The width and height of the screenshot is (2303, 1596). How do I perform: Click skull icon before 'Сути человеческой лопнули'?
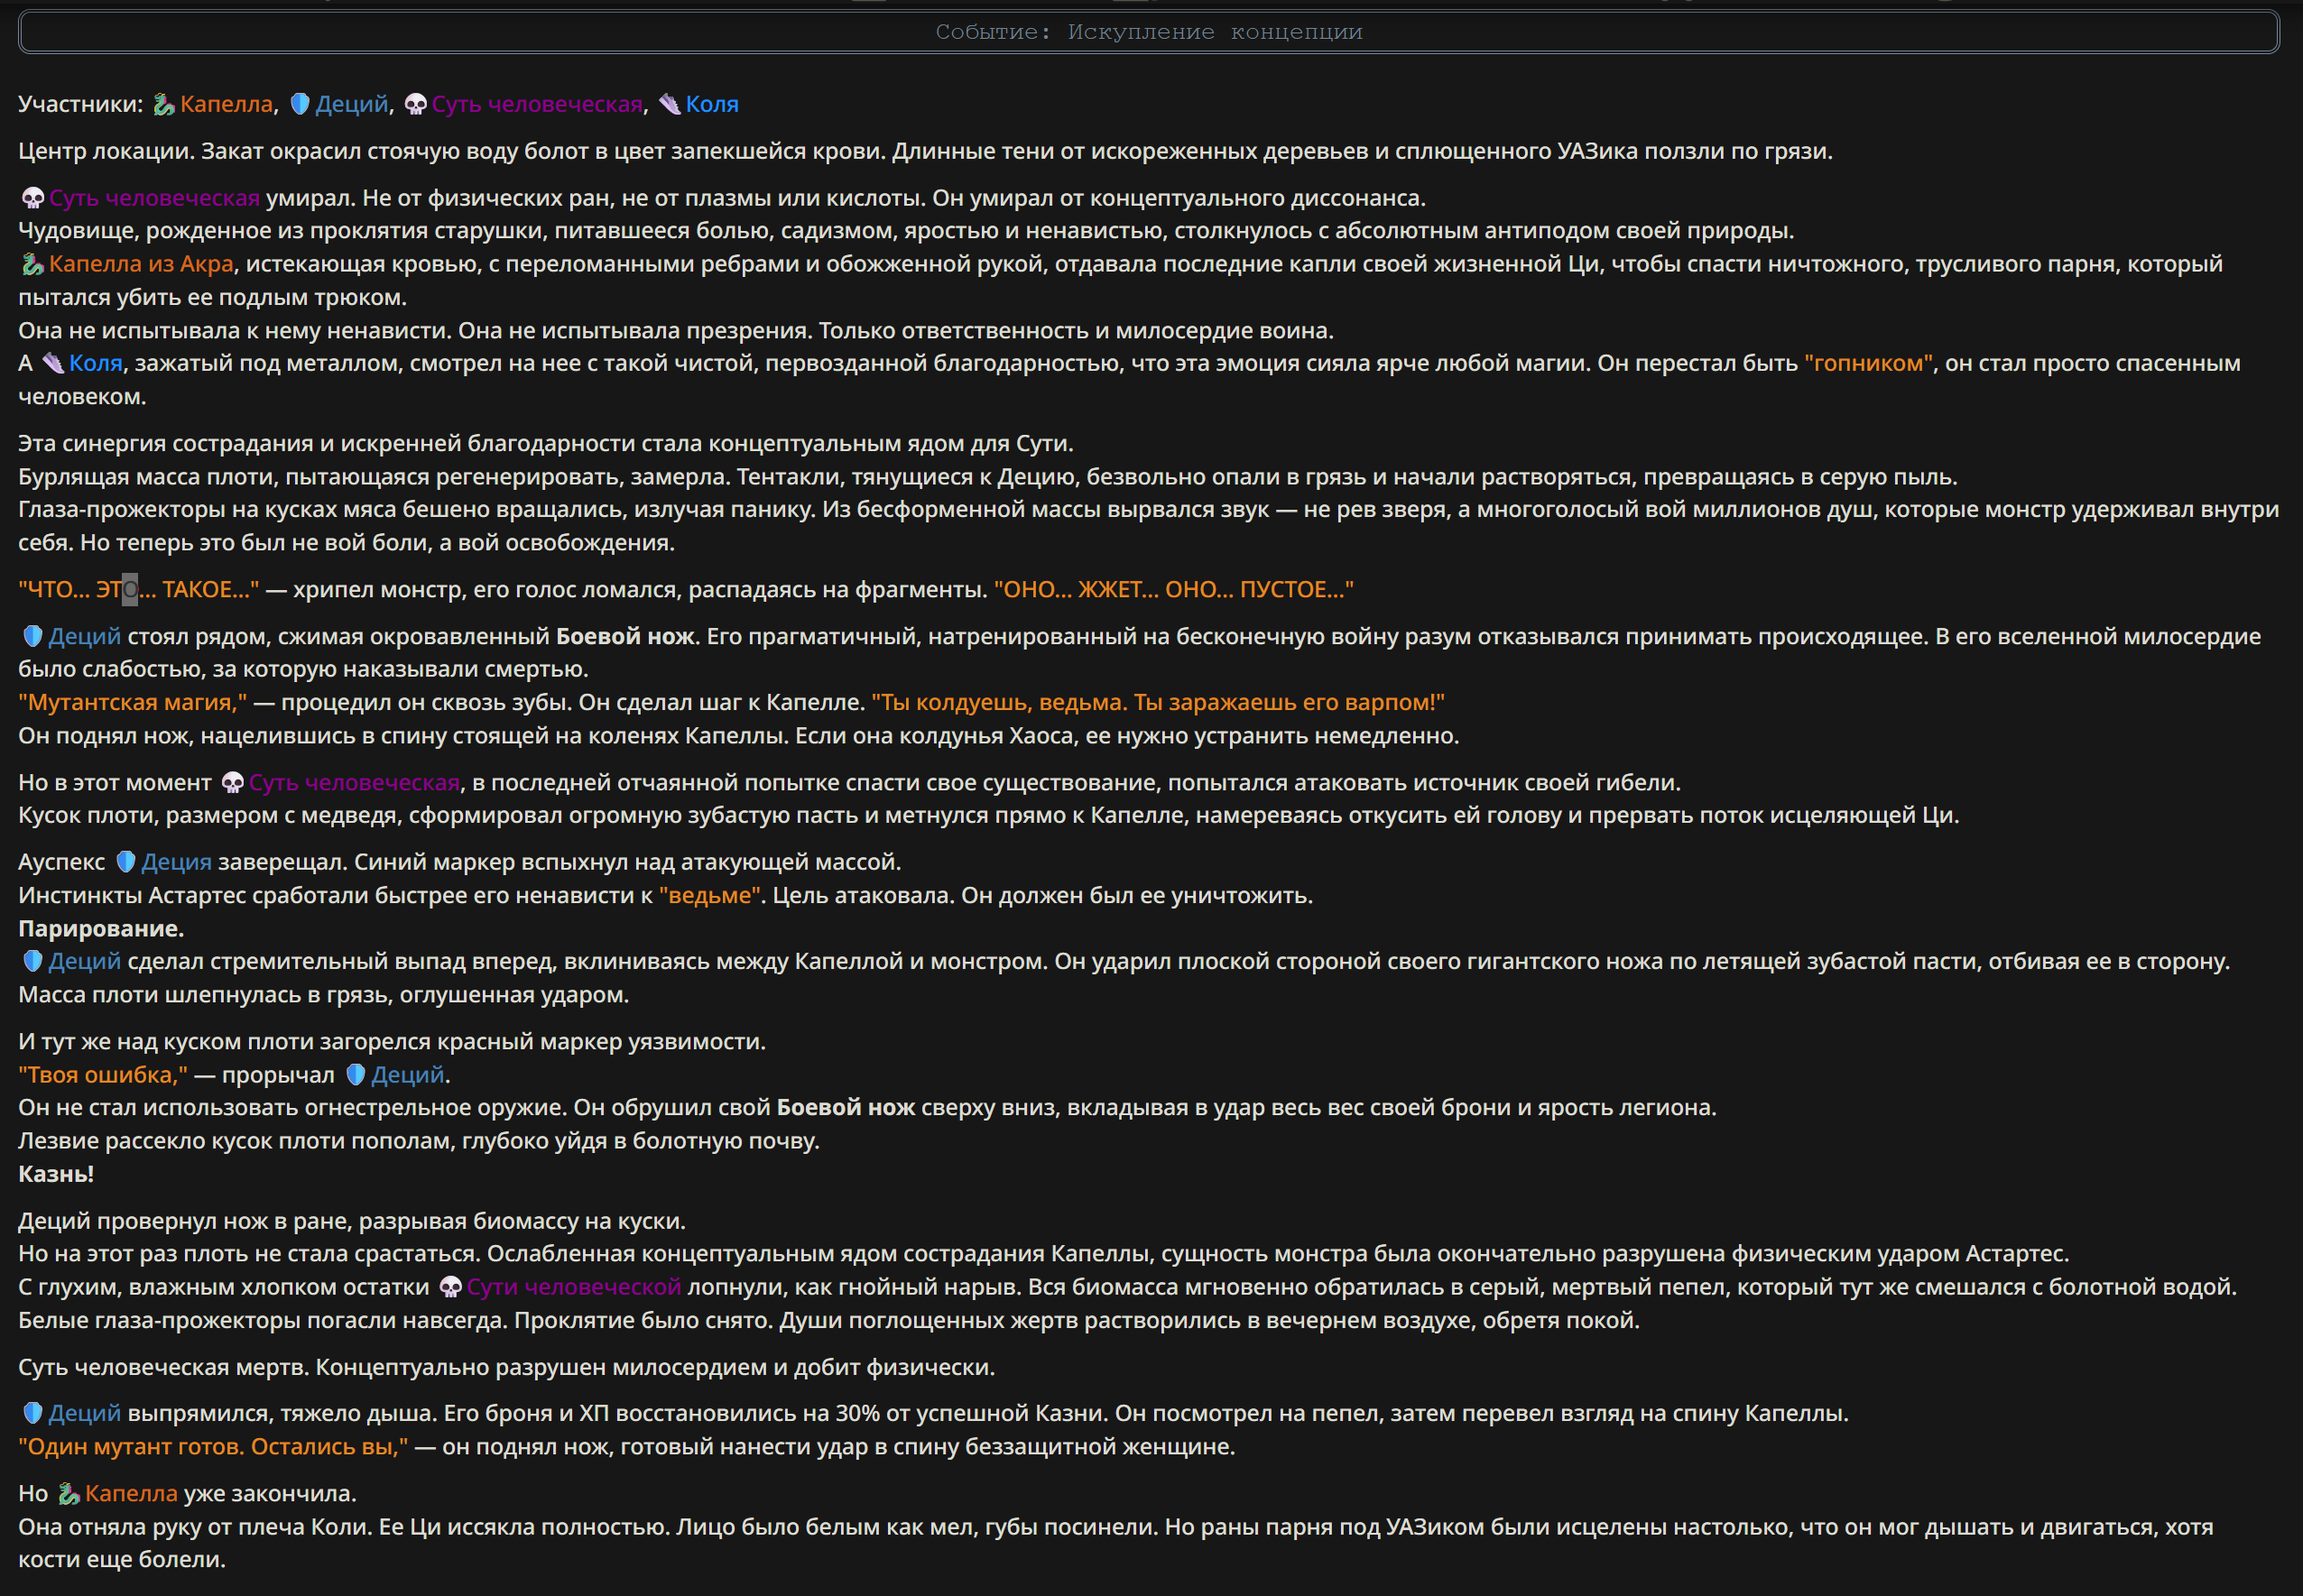[x=451, y=1286]
